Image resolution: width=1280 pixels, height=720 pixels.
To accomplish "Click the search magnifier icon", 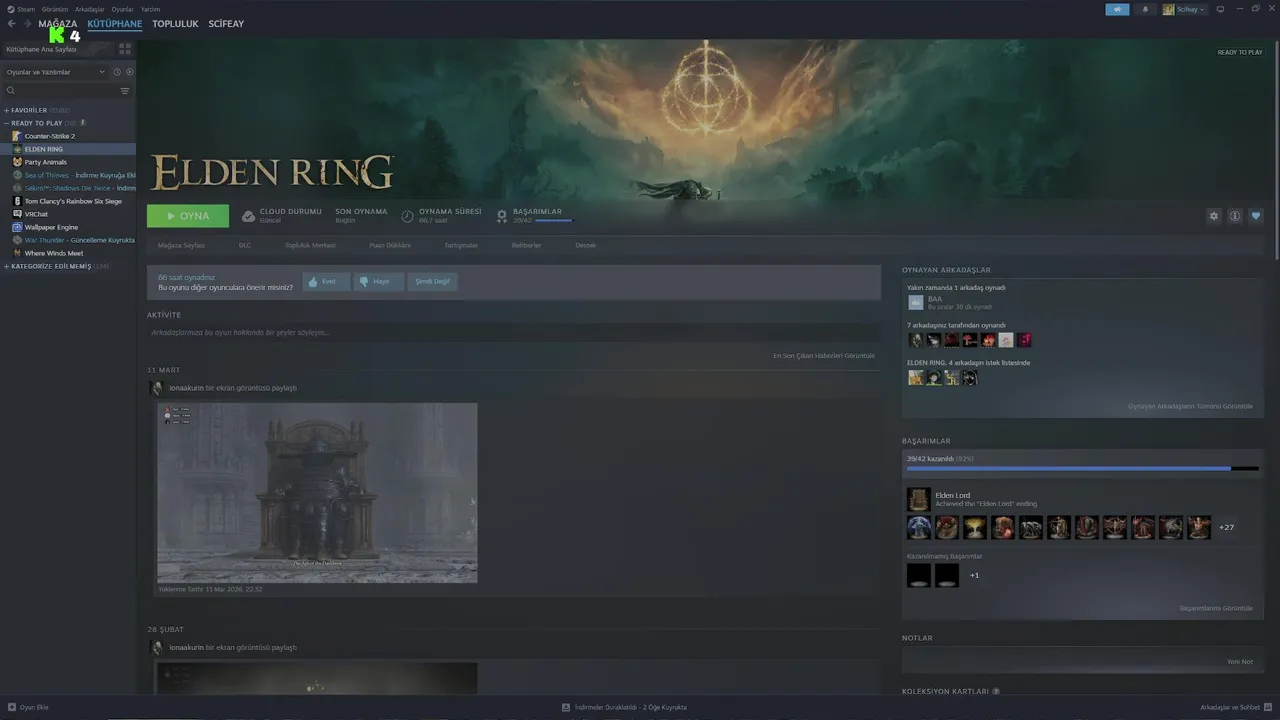I will tap(11, 91).
